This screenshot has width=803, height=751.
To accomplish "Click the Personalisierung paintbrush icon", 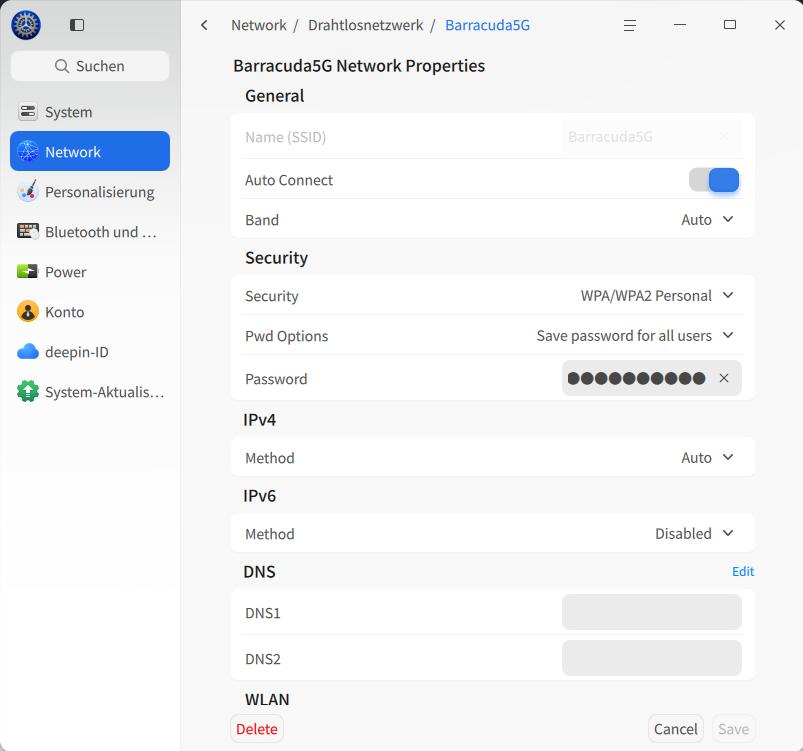I will click(x=28, y=191).
